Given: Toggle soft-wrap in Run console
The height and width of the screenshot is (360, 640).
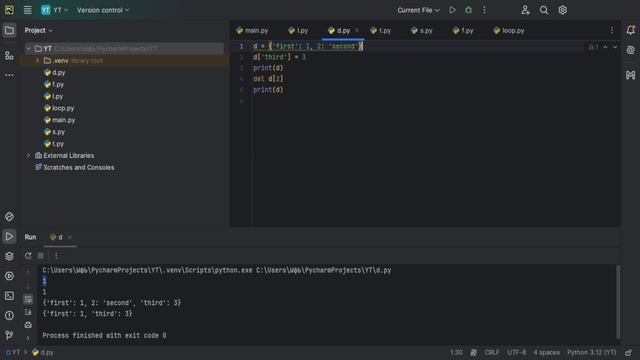Looking at the screenshot, I should coord(28,299).
